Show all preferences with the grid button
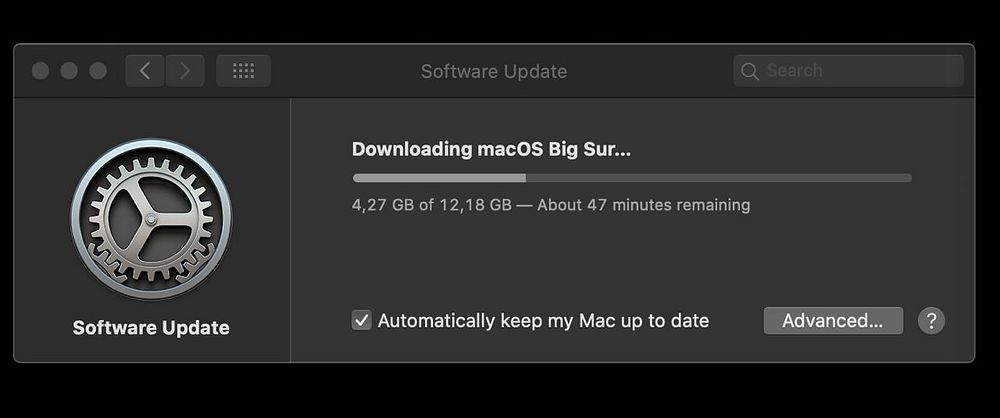 243,71
